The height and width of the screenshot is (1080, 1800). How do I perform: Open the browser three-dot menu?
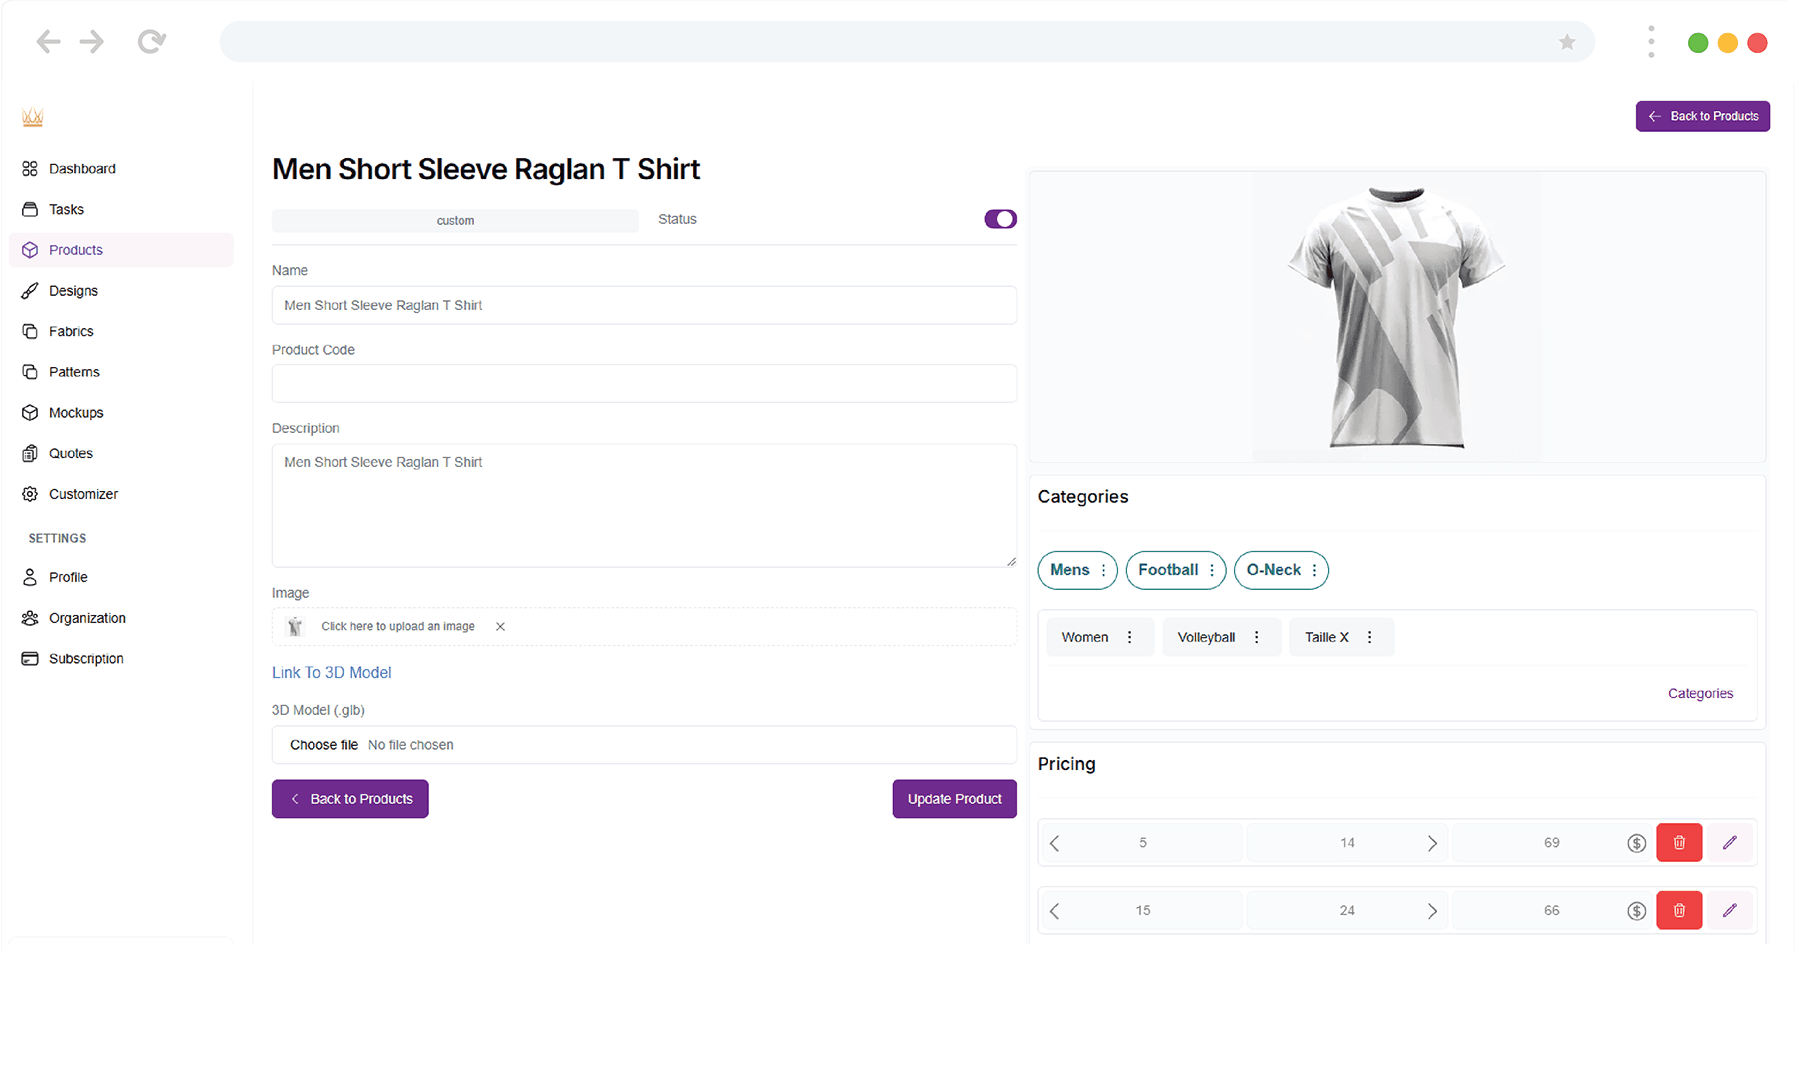click(x=1651, y=42)
